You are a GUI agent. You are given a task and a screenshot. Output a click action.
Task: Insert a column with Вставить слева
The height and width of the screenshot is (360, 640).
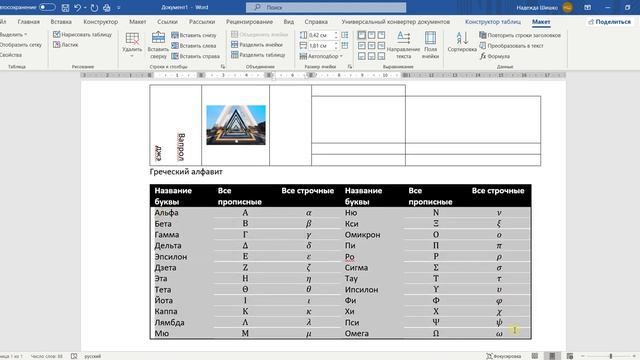(x=194, y=46)
